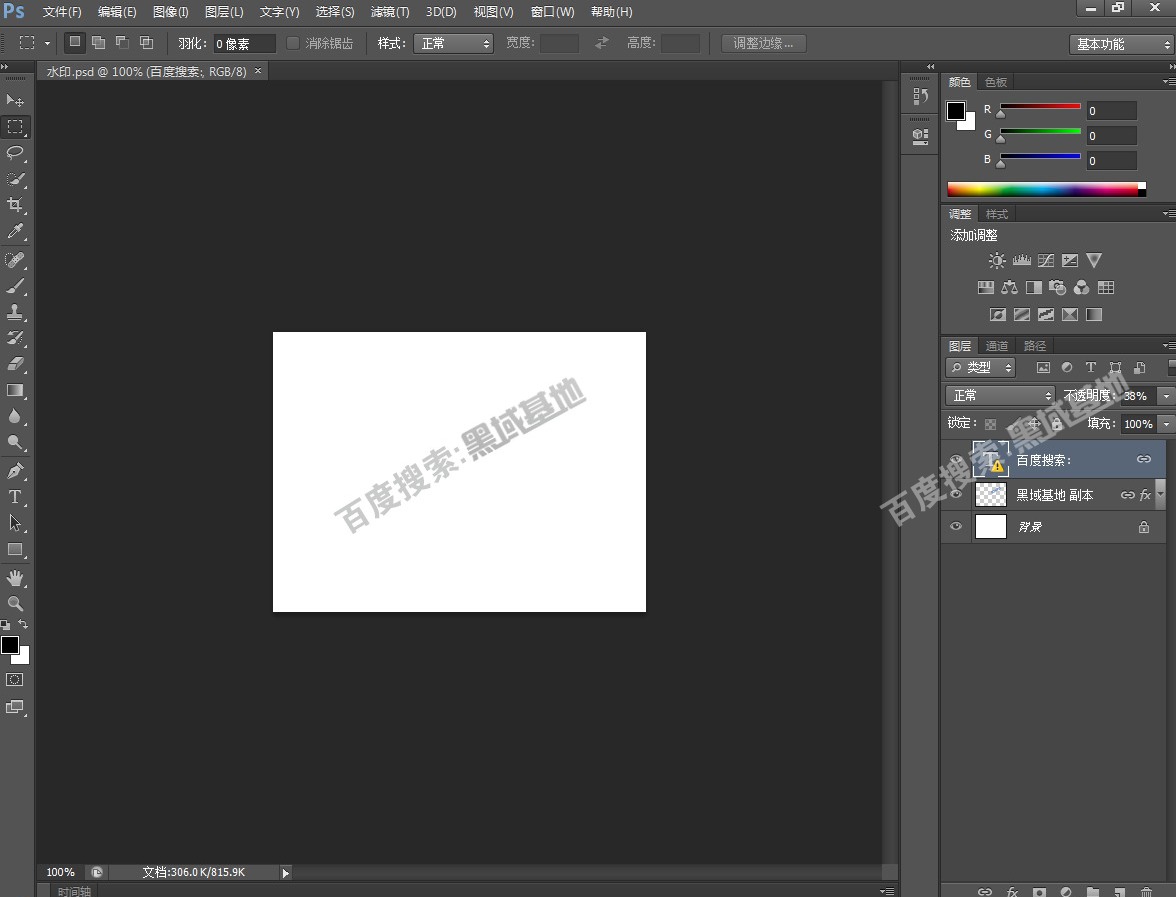Click the 调整边缘 button
The width and height of the screenshot is (1176, 897).
[x=764, y=44]
